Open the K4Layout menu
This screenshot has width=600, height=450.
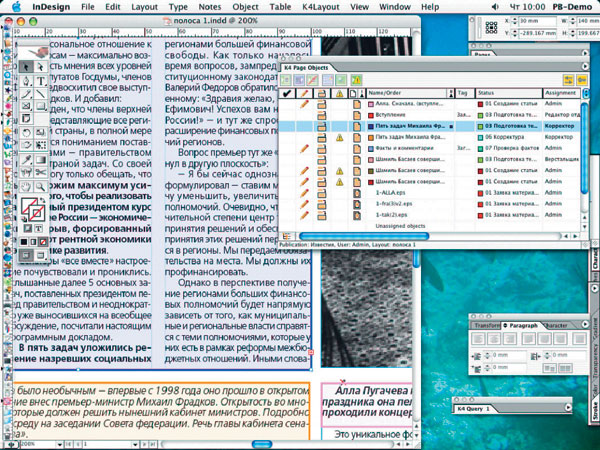pos(321,7)
